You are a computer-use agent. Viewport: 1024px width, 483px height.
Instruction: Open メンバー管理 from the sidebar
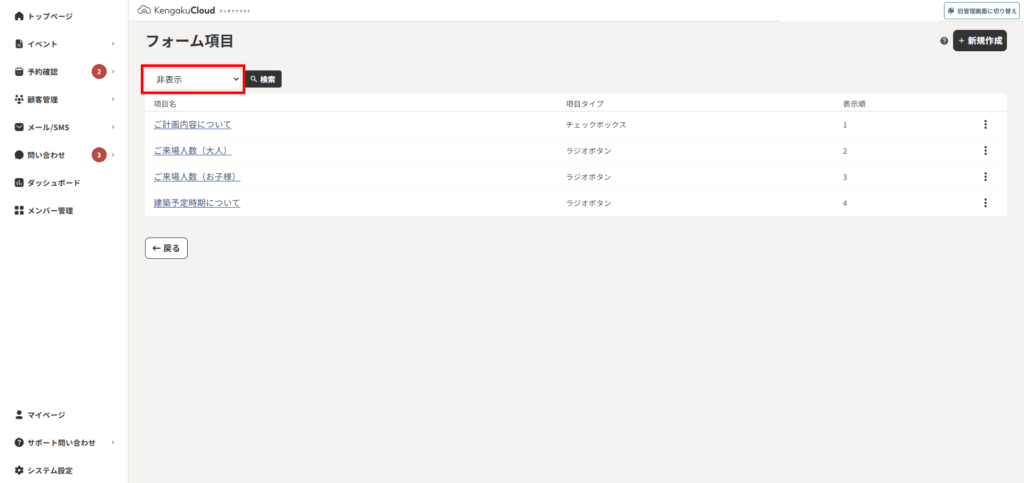[44, 211]
